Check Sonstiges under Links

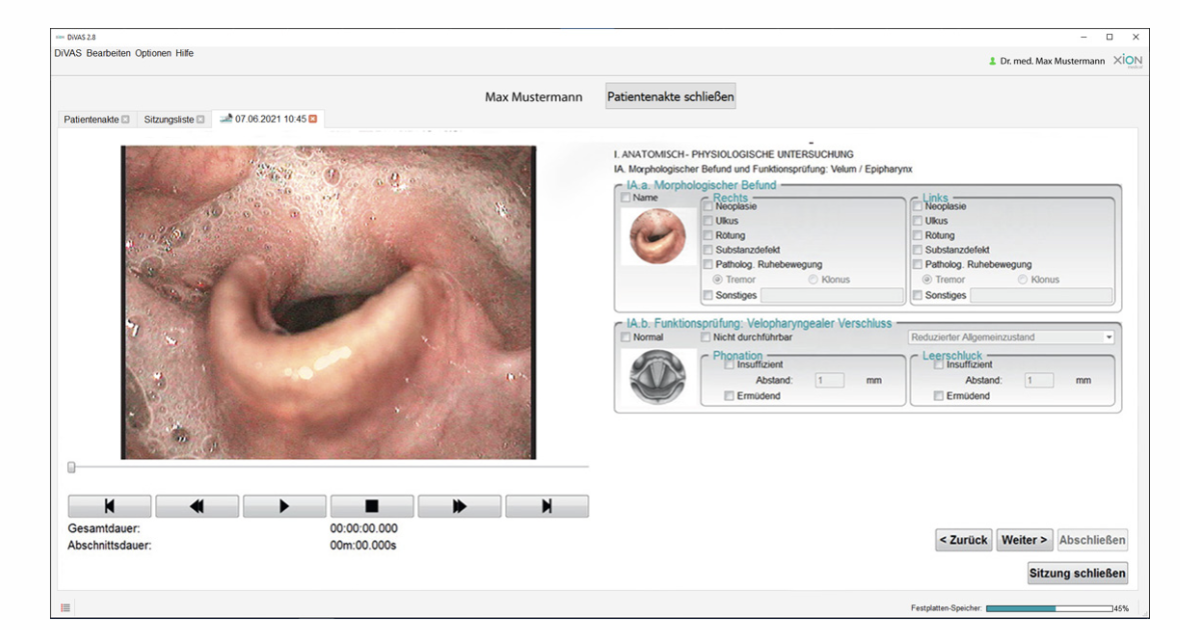click(917, 296)
